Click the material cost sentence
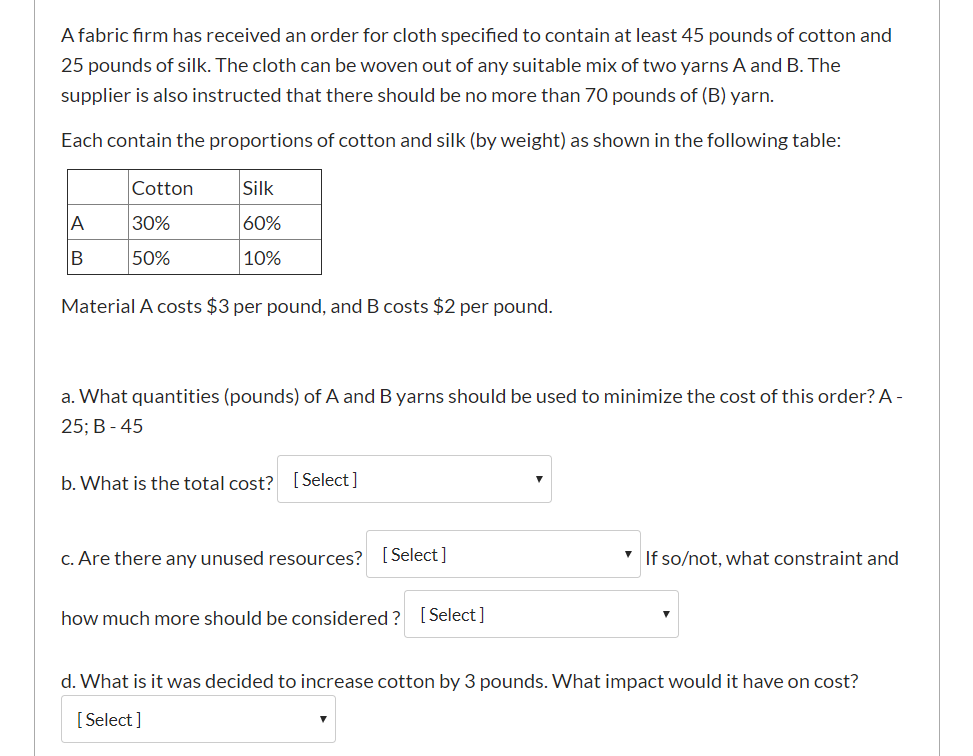This screenshot has width=973, height=756. [x=306, y=306]
